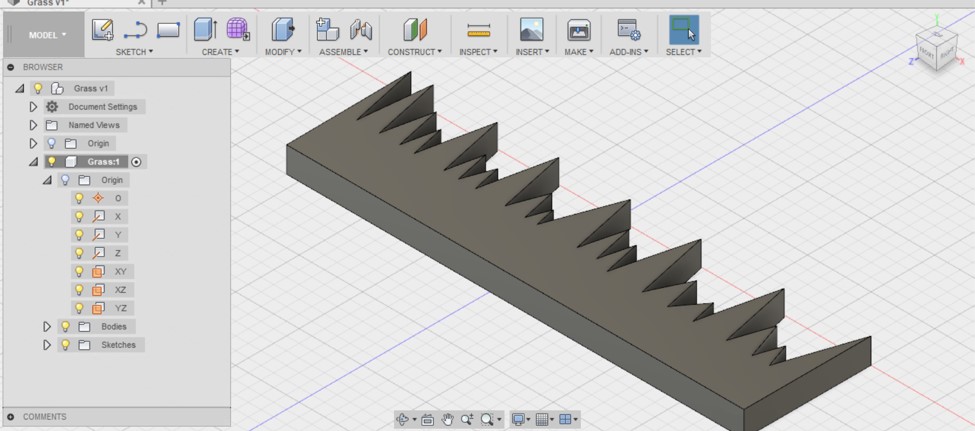This screenshot has width=975, height=431.
Task: Toggle visibility bulb of XY plane
Action: 79,272
